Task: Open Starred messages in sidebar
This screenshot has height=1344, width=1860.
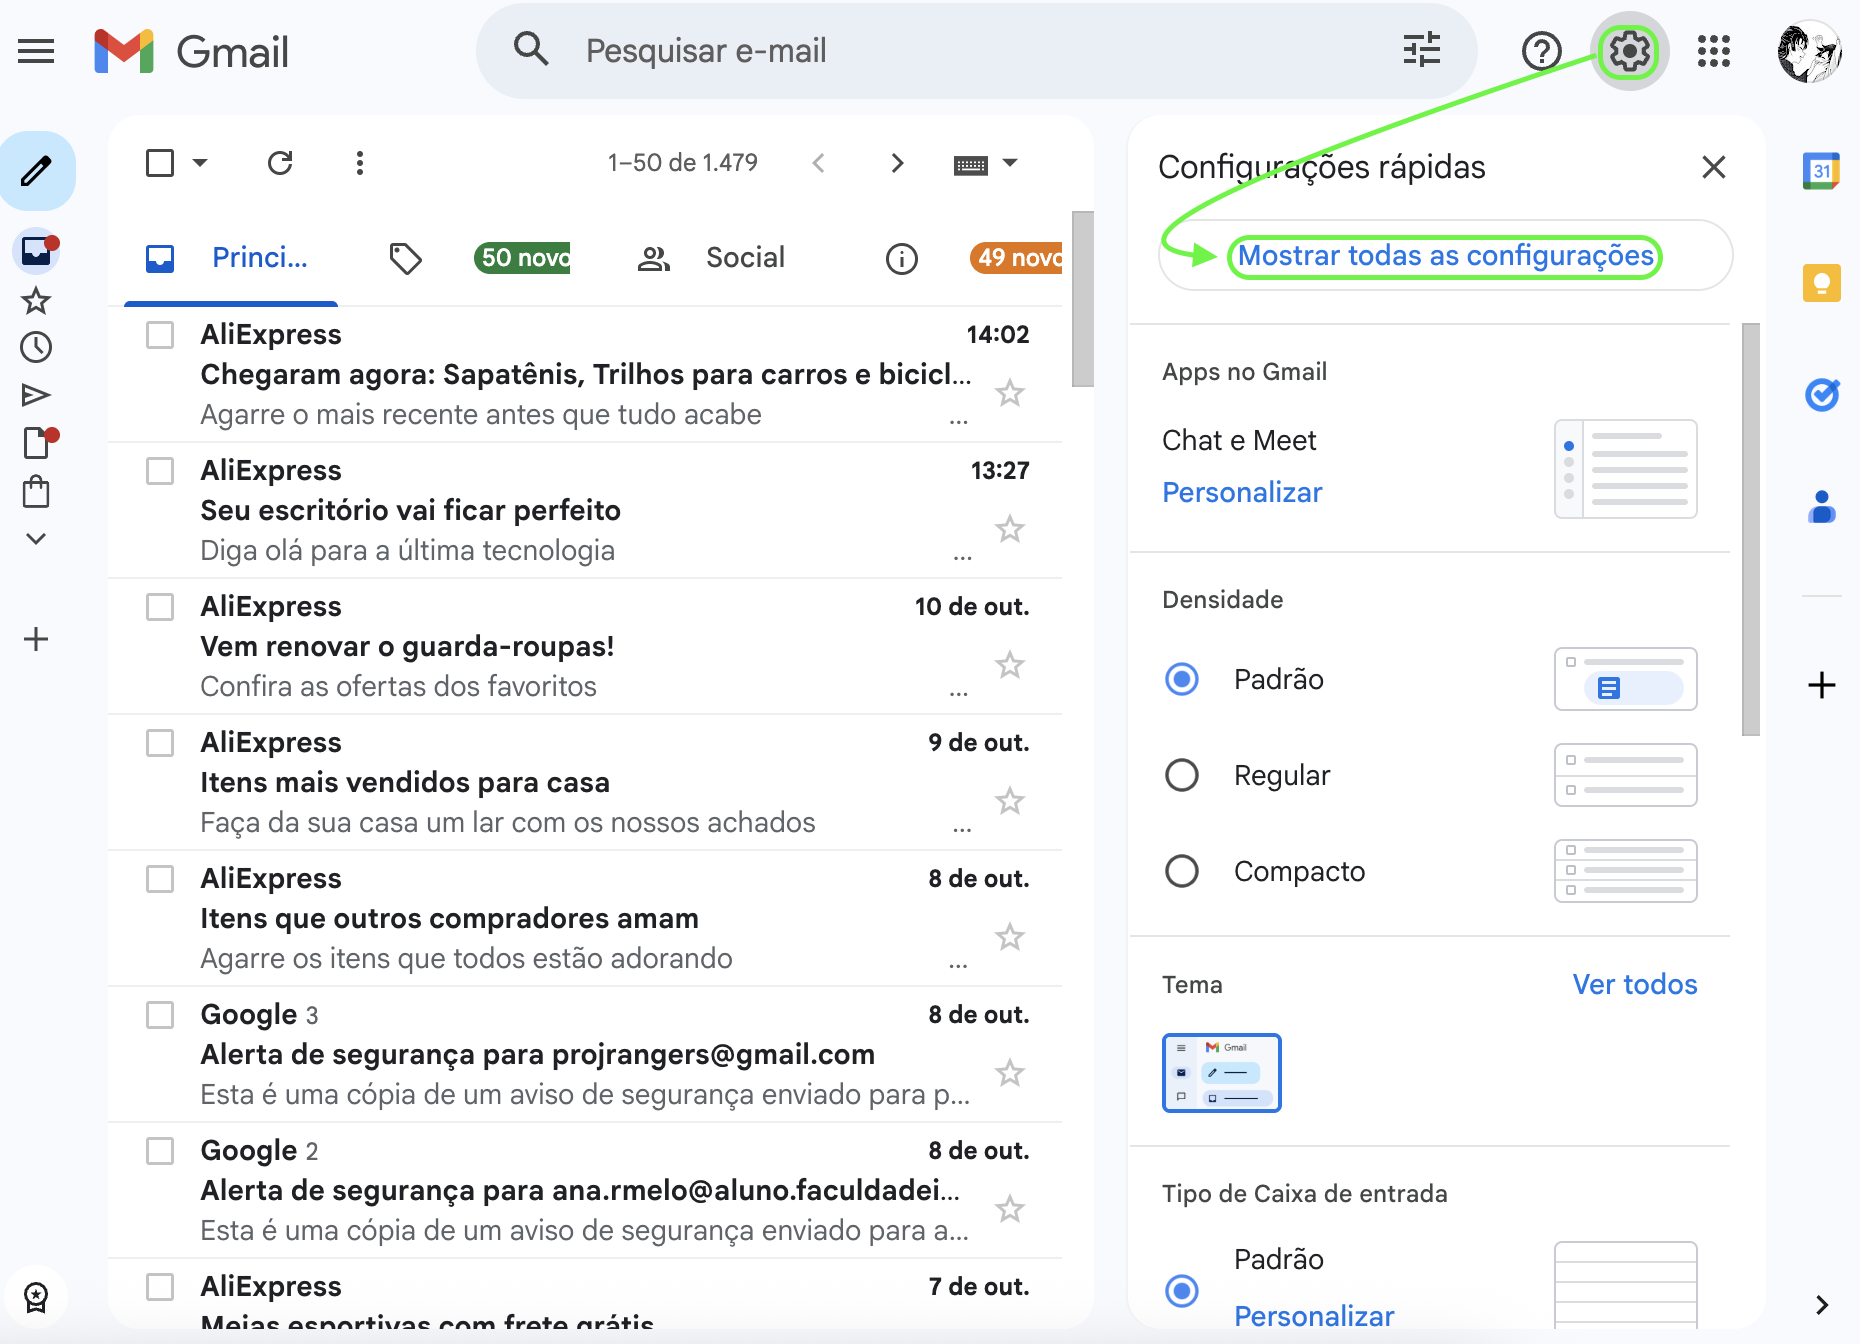Action: 36,300
